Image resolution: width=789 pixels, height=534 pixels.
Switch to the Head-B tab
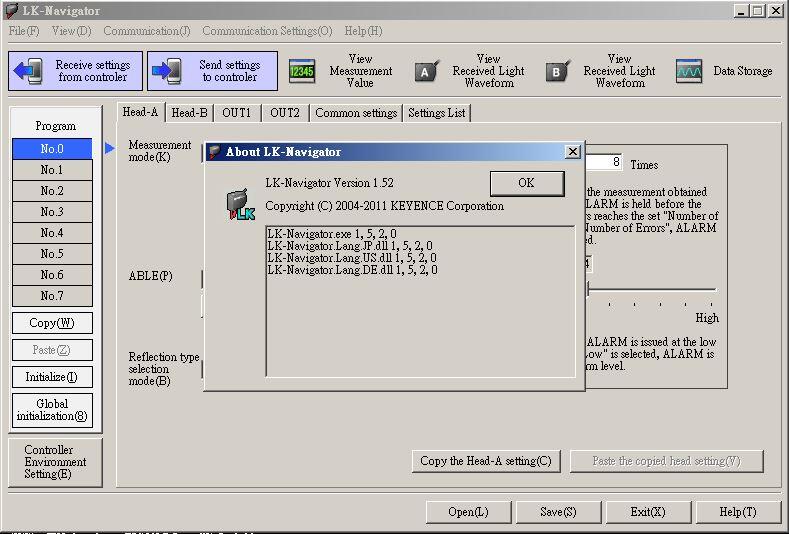[189, 113]
